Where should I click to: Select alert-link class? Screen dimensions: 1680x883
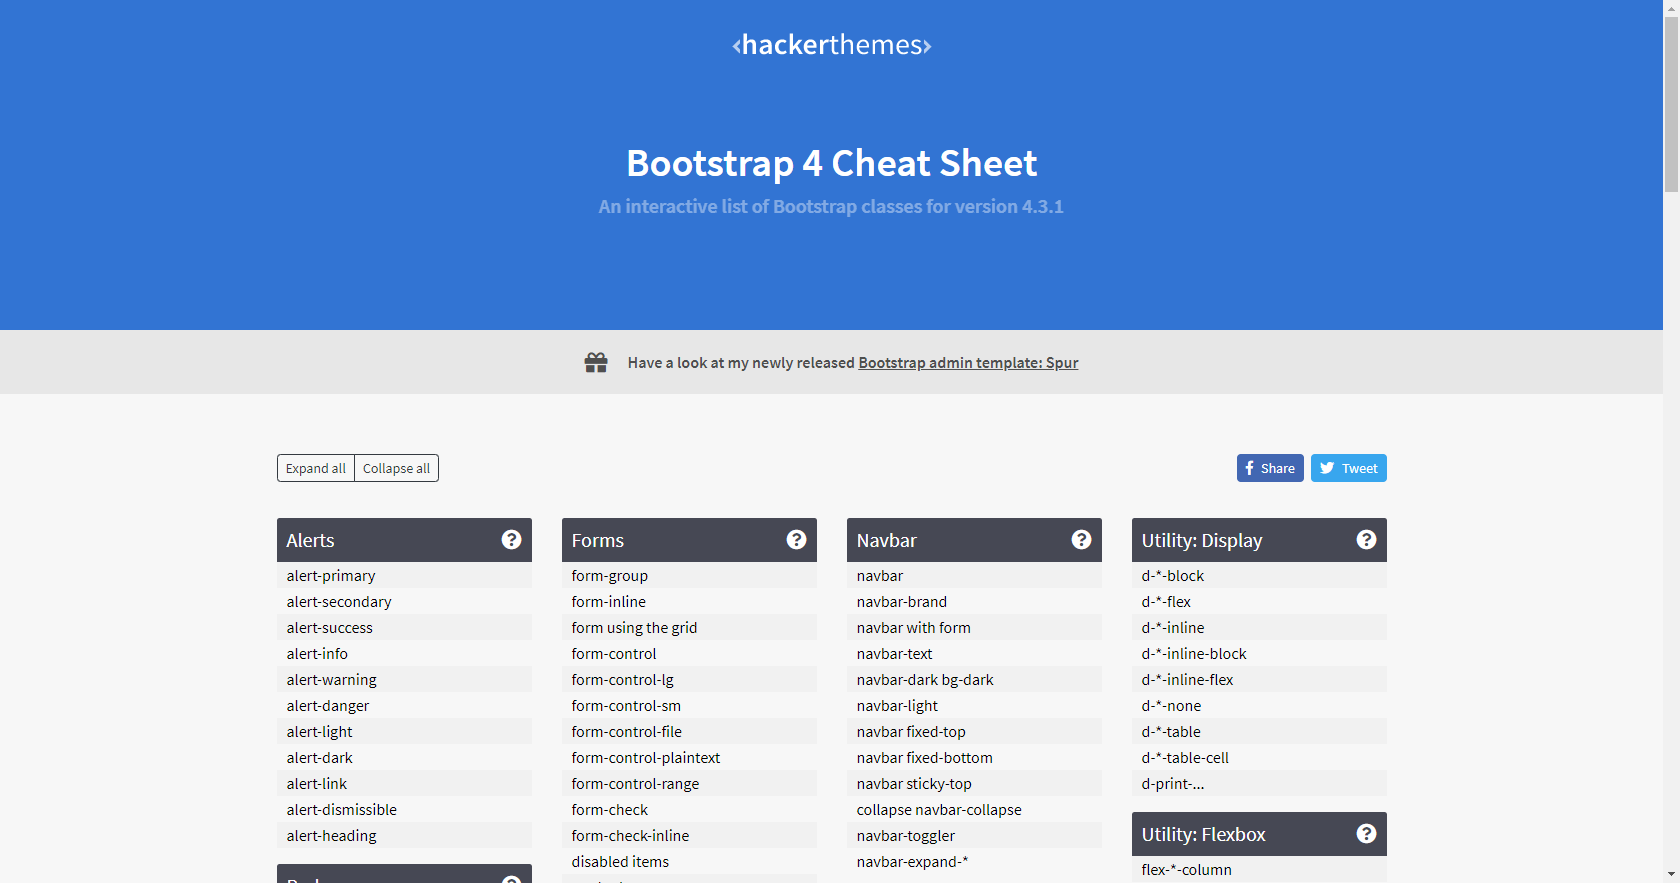pos(404,783)
